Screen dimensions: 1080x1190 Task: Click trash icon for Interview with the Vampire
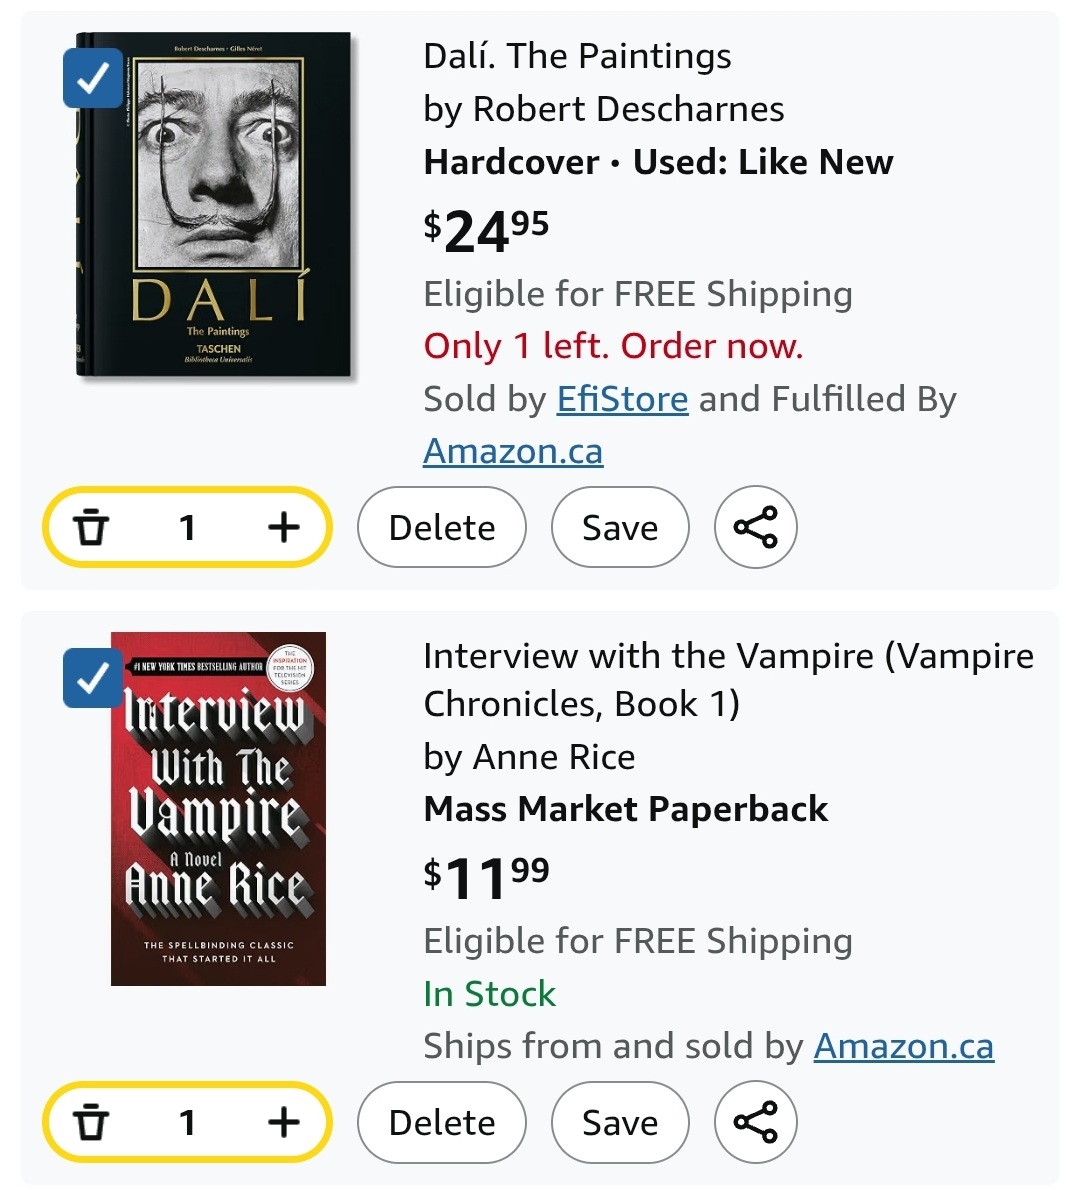click(x=91, y=1122)
